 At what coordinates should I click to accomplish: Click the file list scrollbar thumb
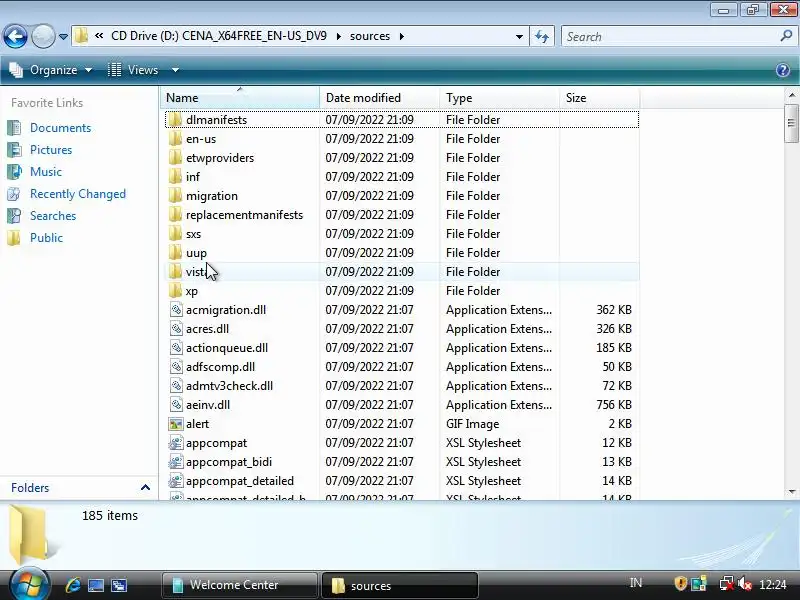pos(791,123)
